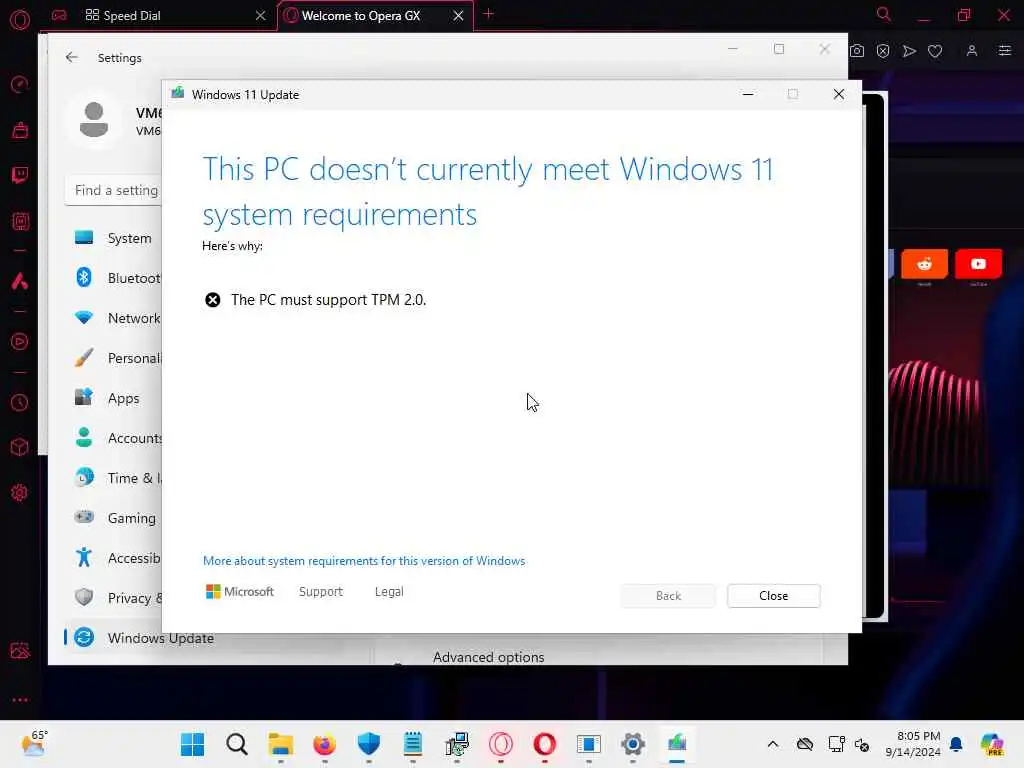Screen dimensions: 1024x768
Task: Click the Close button in Windows 11 Update
Action: tap(774, 596)
